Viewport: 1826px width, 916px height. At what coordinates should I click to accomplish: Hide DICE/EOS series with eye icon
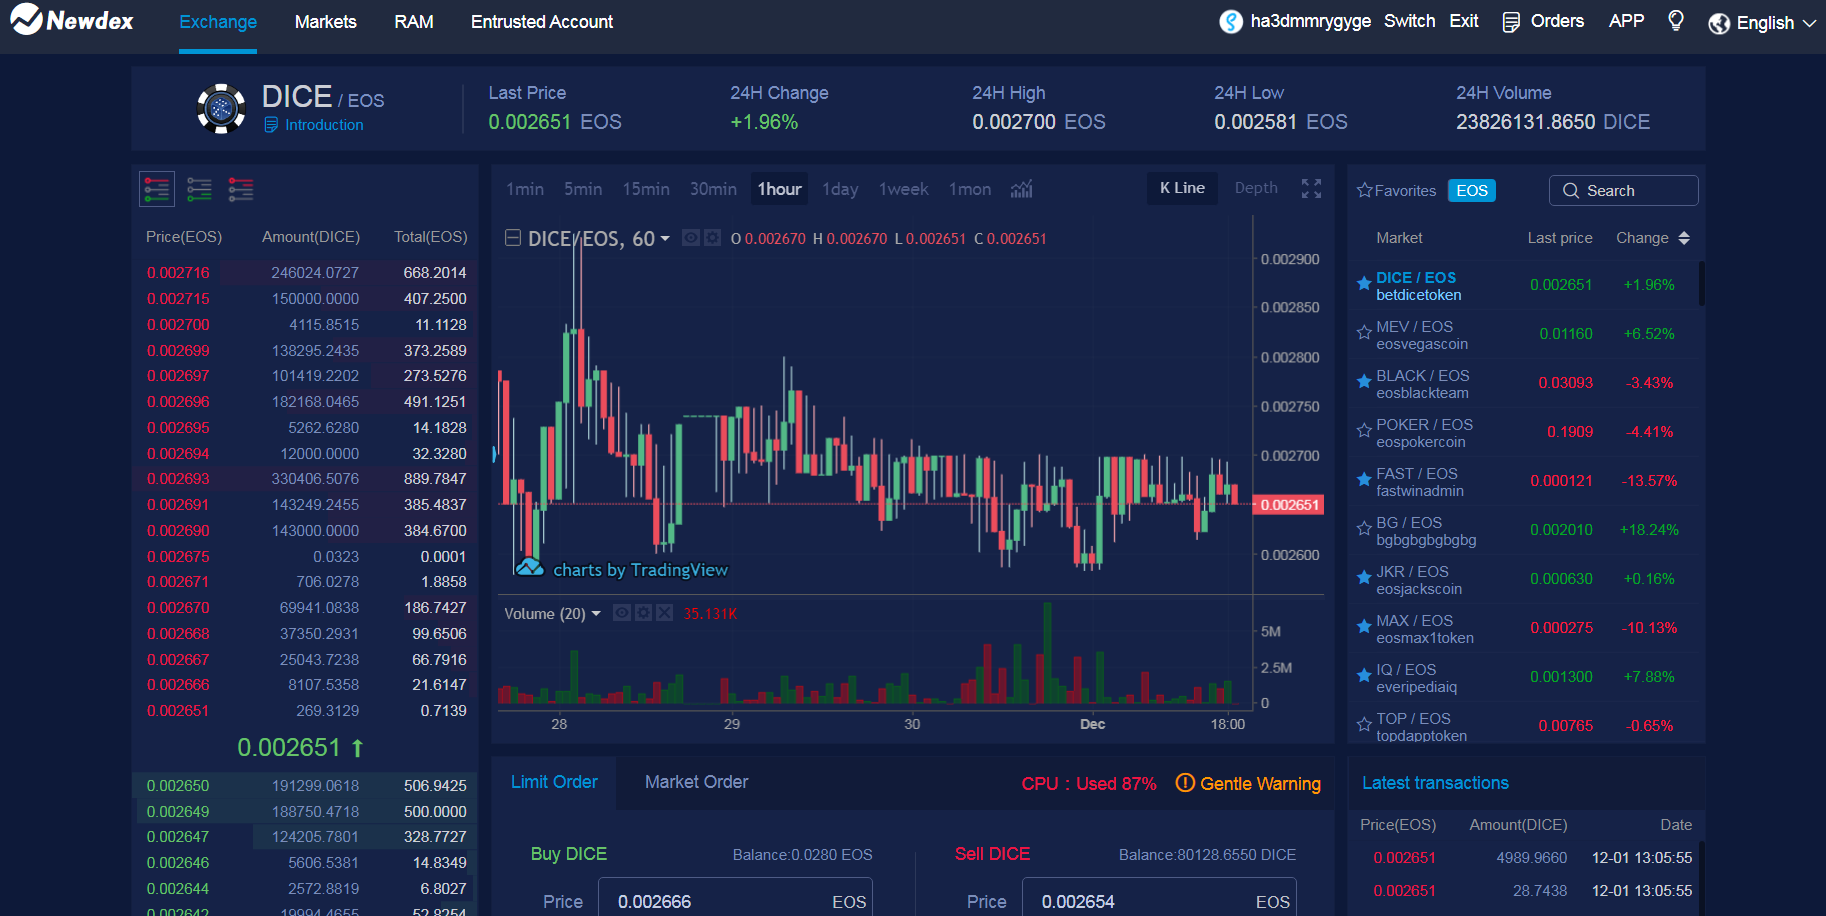click(x=690, y=238)
